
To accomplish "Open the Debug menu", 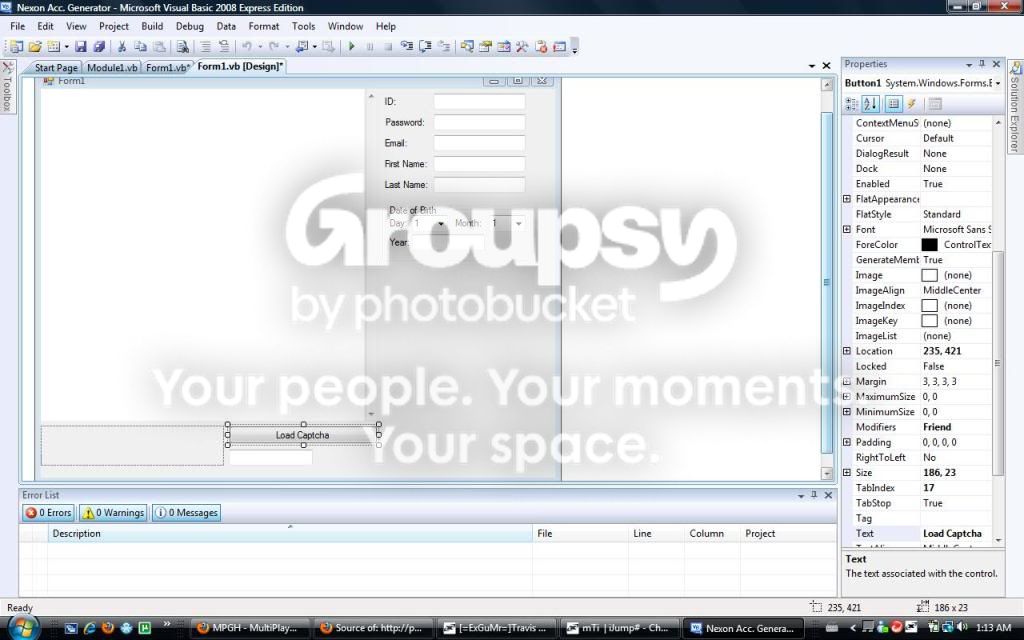I will click(189, 26).
